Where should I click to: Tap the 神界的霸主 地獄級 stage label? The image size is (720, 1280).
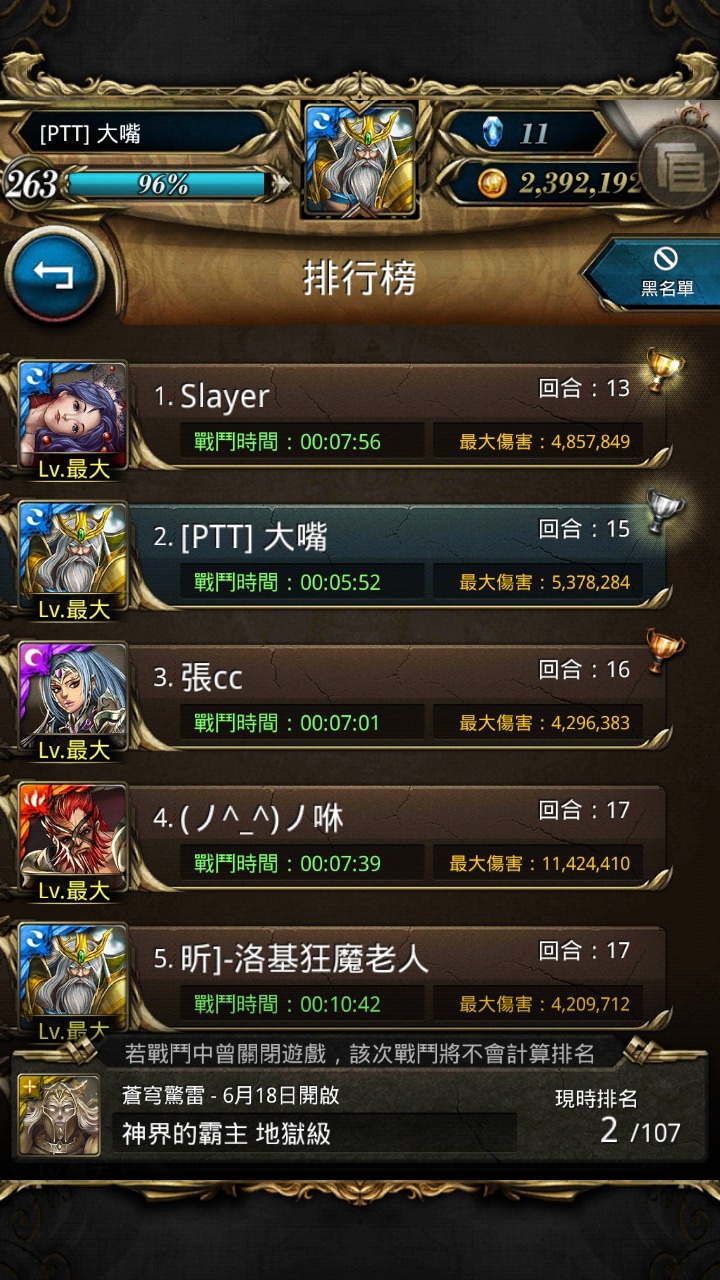pyautogui.click(x=226, y=1134)
